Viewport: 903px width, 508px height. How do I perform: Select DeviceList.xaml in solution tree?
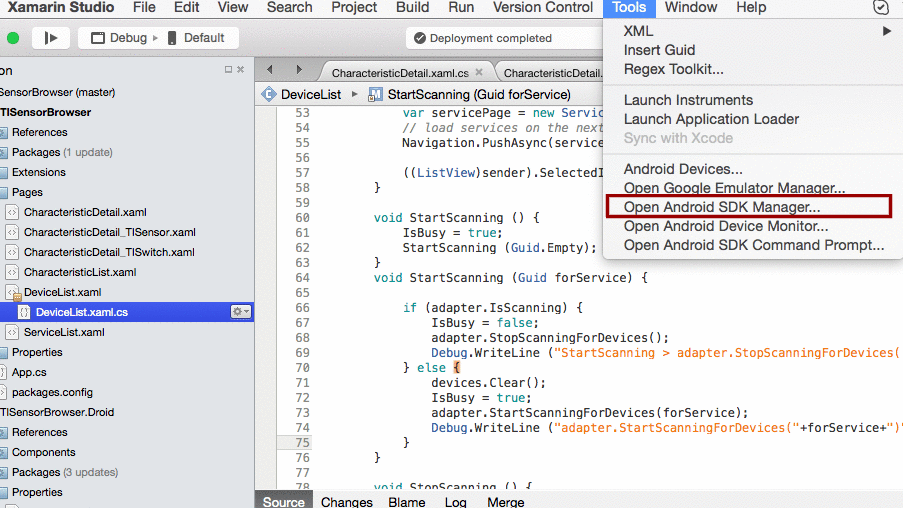[62, 292]
